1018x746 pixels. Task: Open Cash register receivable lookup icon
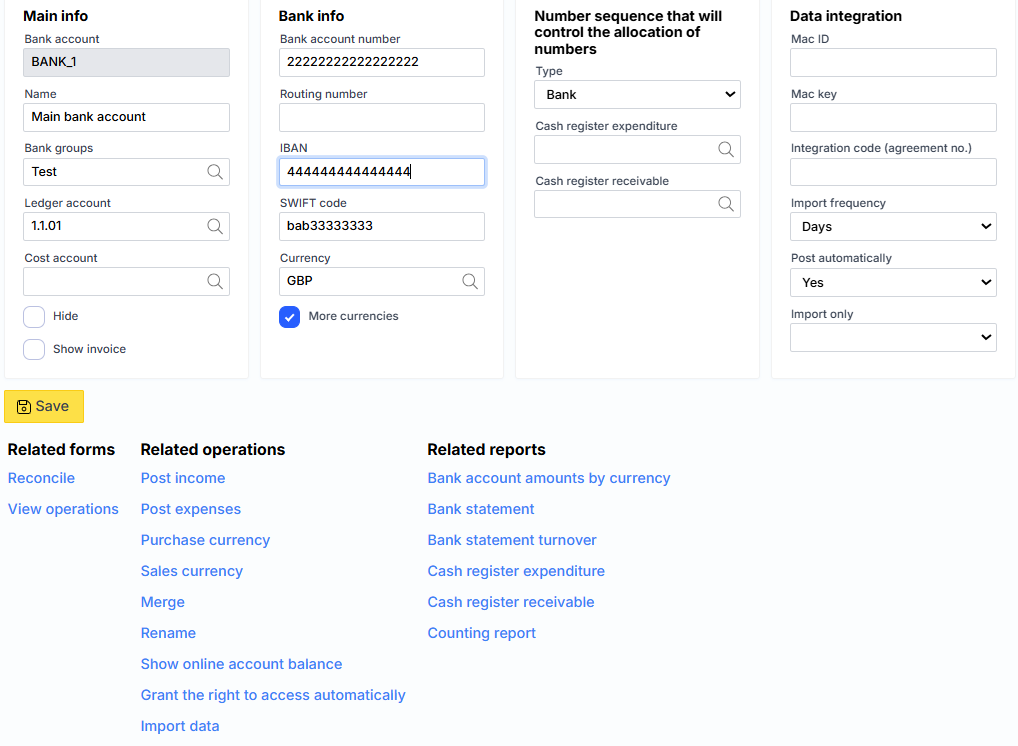(x=726, y=204)
